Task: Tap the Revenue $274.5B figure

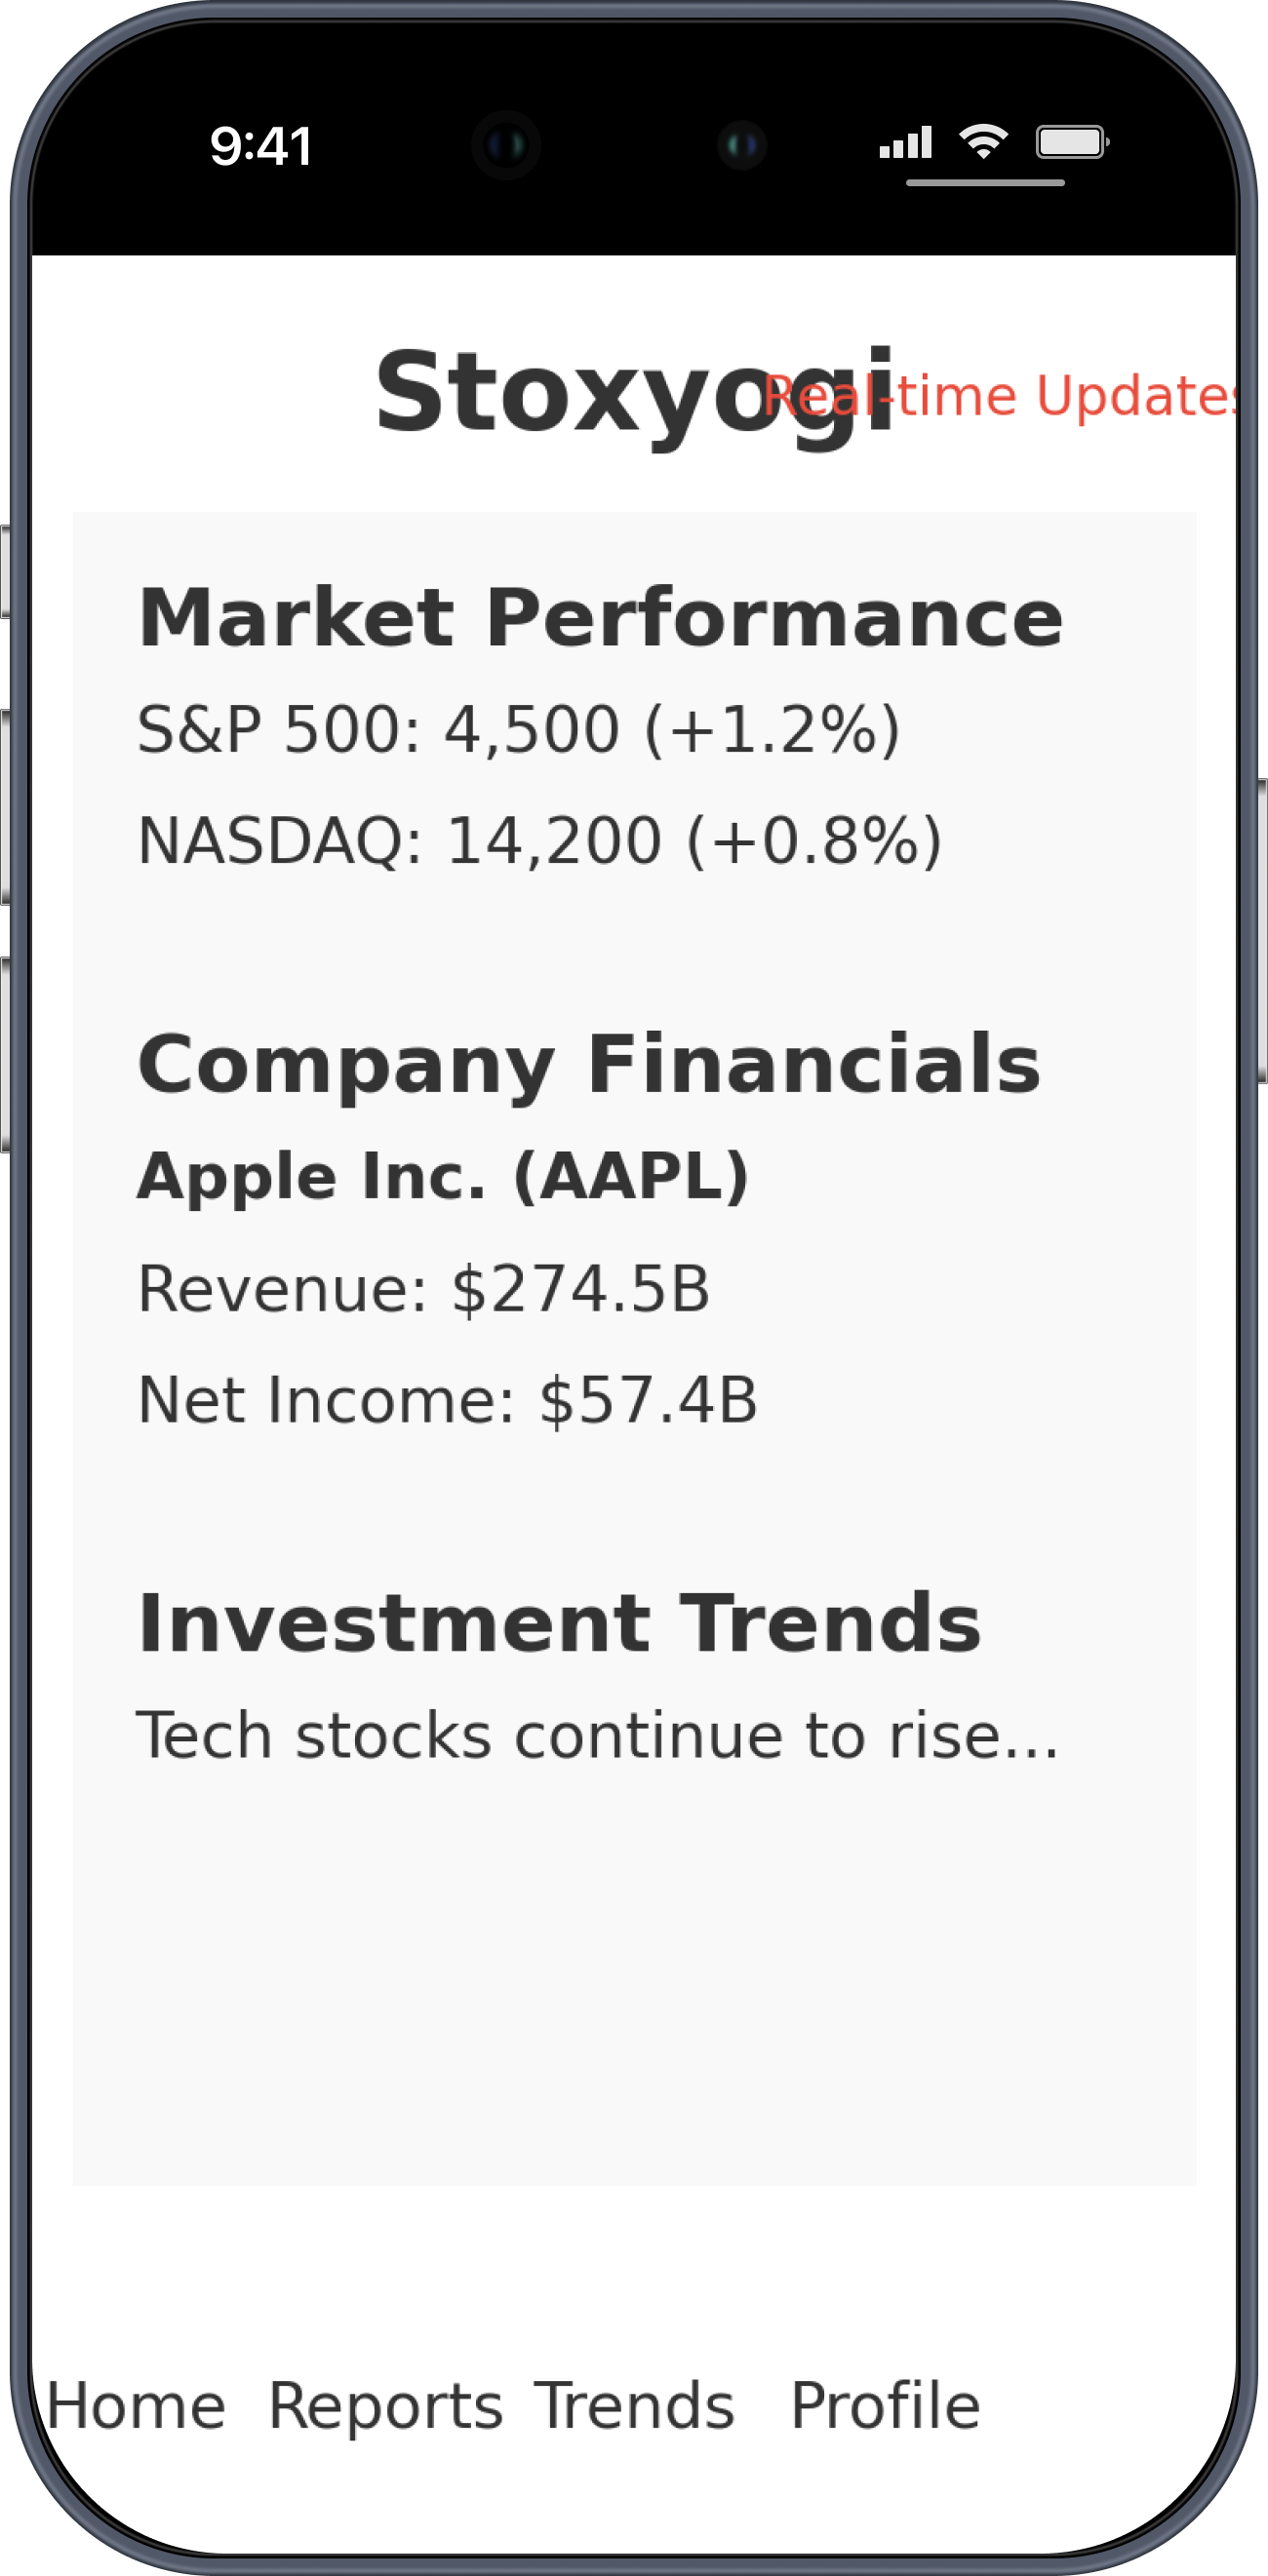Action: pos(424,1288)
